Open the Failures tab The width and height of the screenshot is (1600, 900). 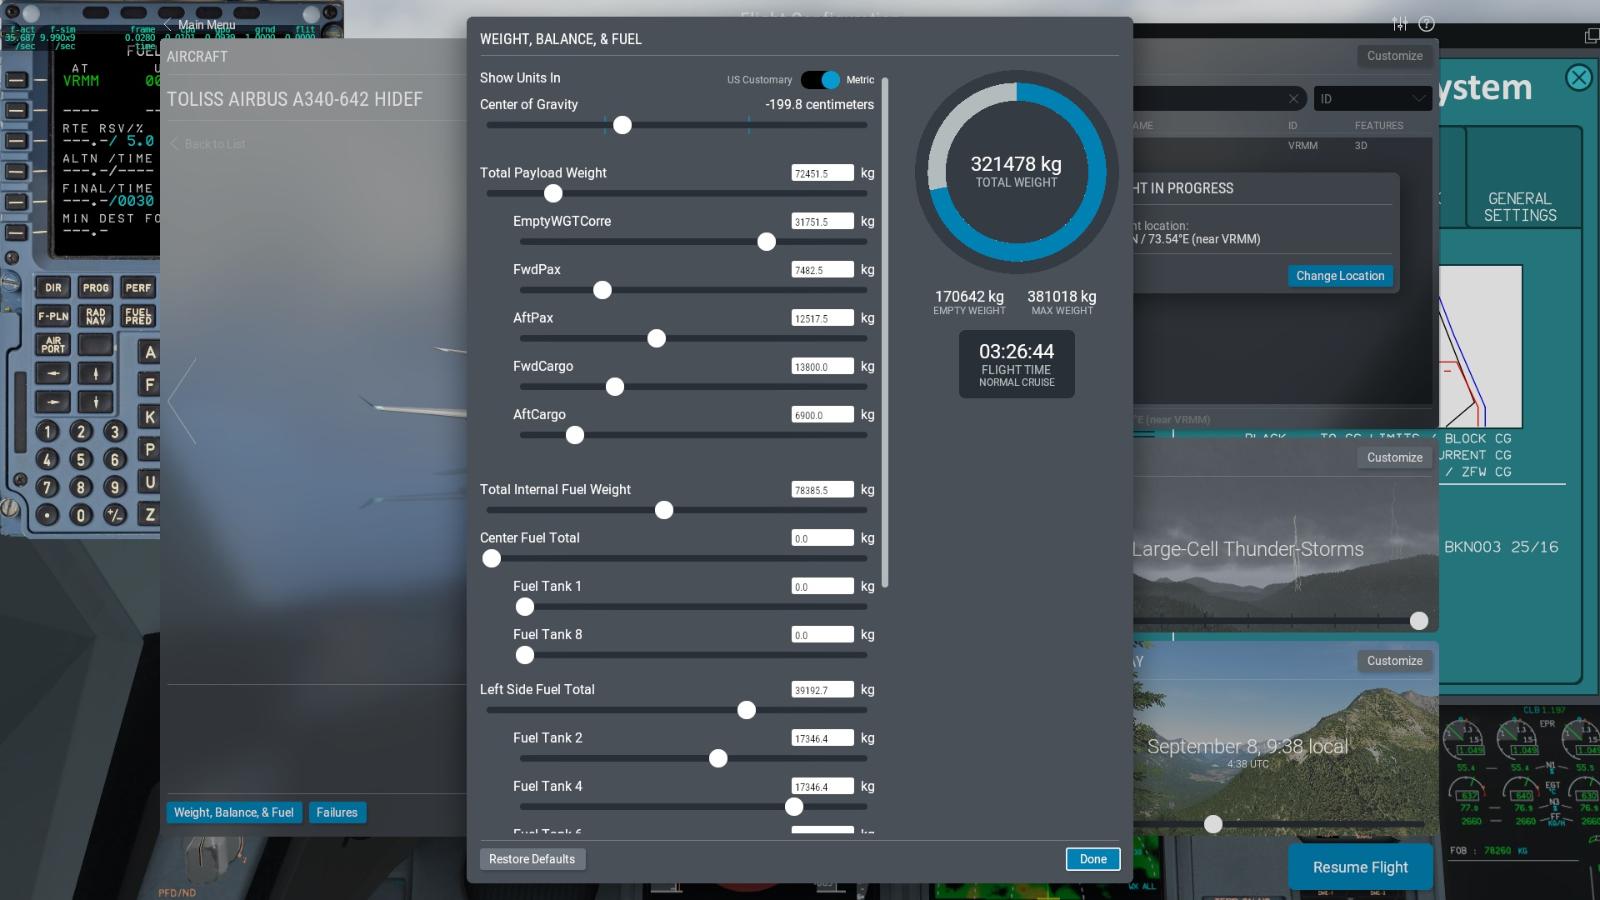tap(337, 813)
